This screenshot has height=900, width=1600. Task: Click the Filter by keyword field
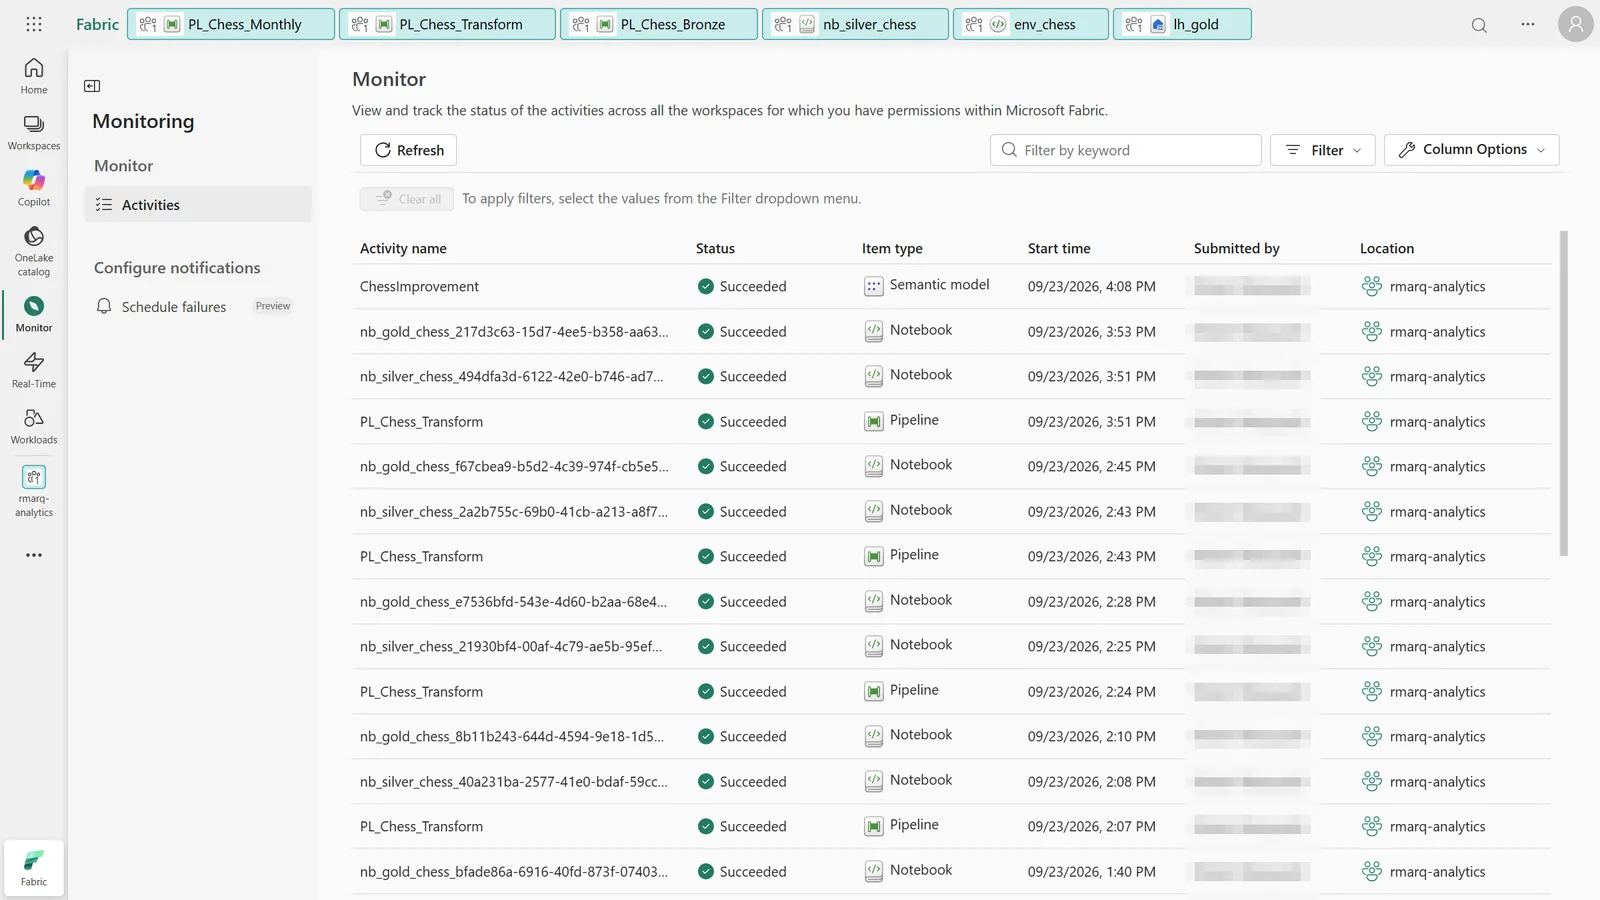pyautogui.click(x=1125, y=150)
